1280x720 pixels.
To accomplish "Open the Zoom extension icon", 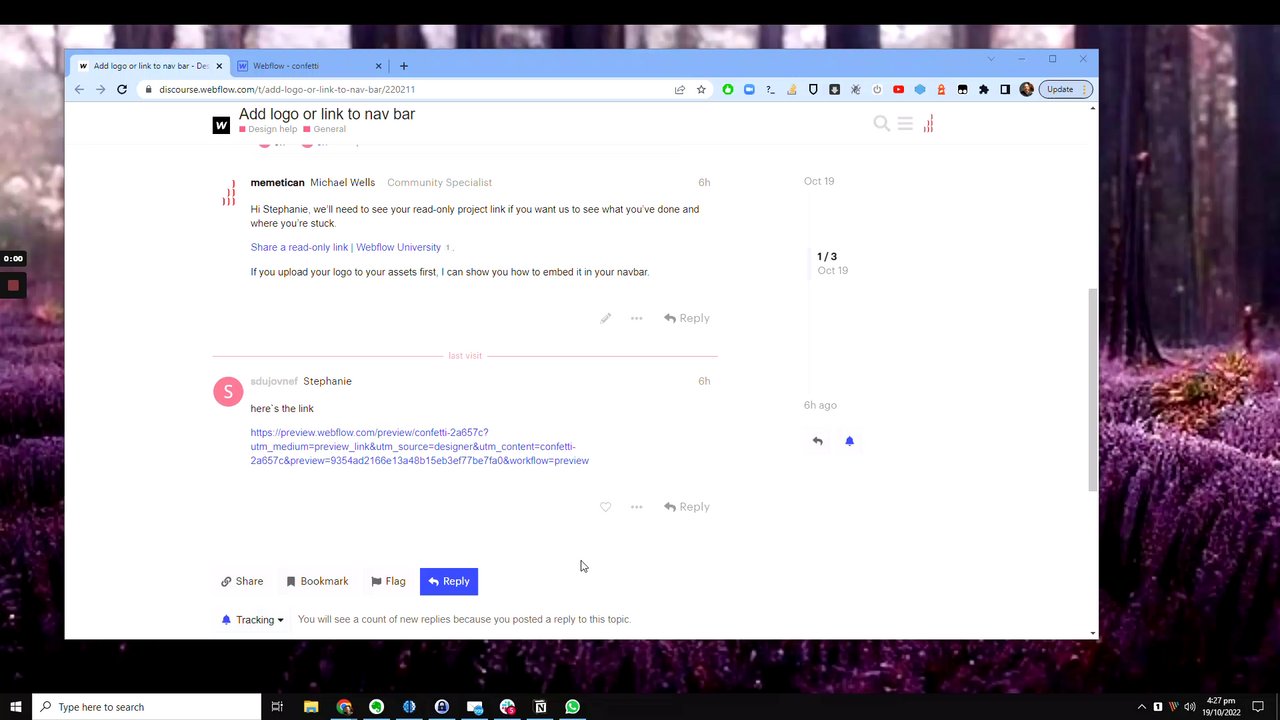I will pyautogui.click(x=749, y=89).
